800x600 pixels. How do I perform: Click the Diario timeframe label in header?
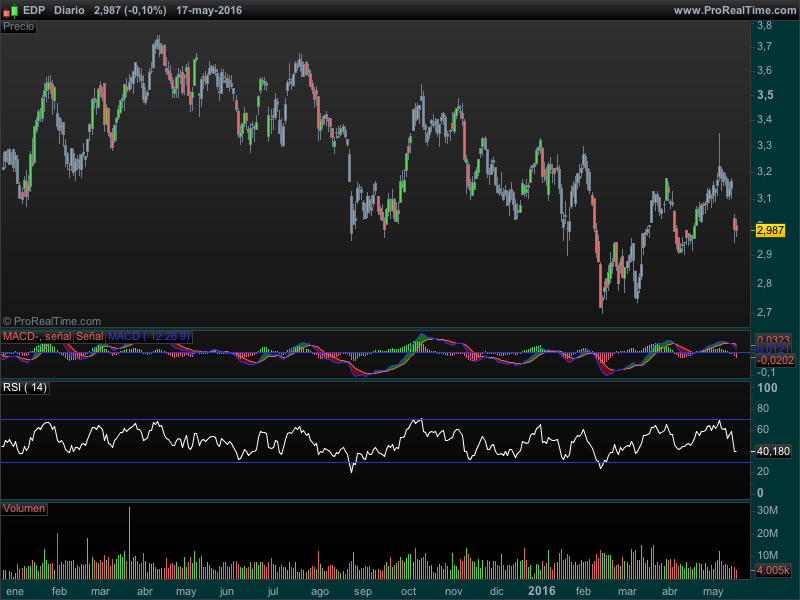tap(69, 10)
